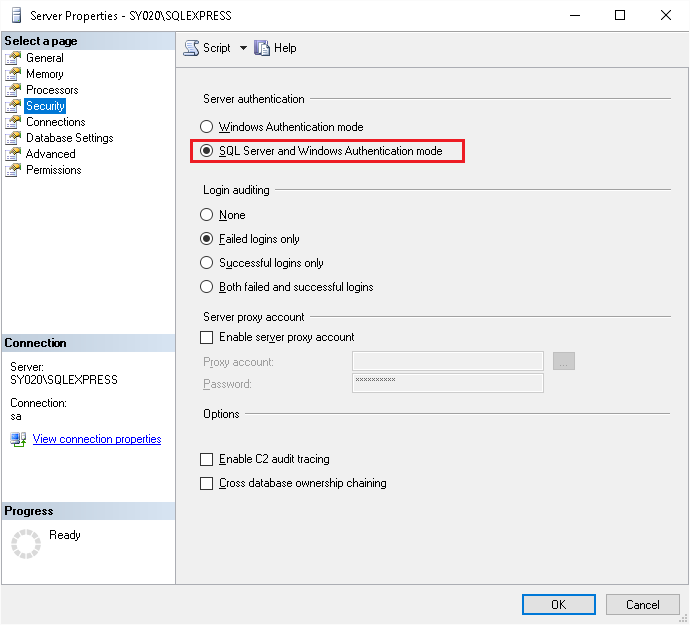Minimize the Server Properties window
Image resolution: width=690 pixels, height=625 pixels.
point(575,15)
